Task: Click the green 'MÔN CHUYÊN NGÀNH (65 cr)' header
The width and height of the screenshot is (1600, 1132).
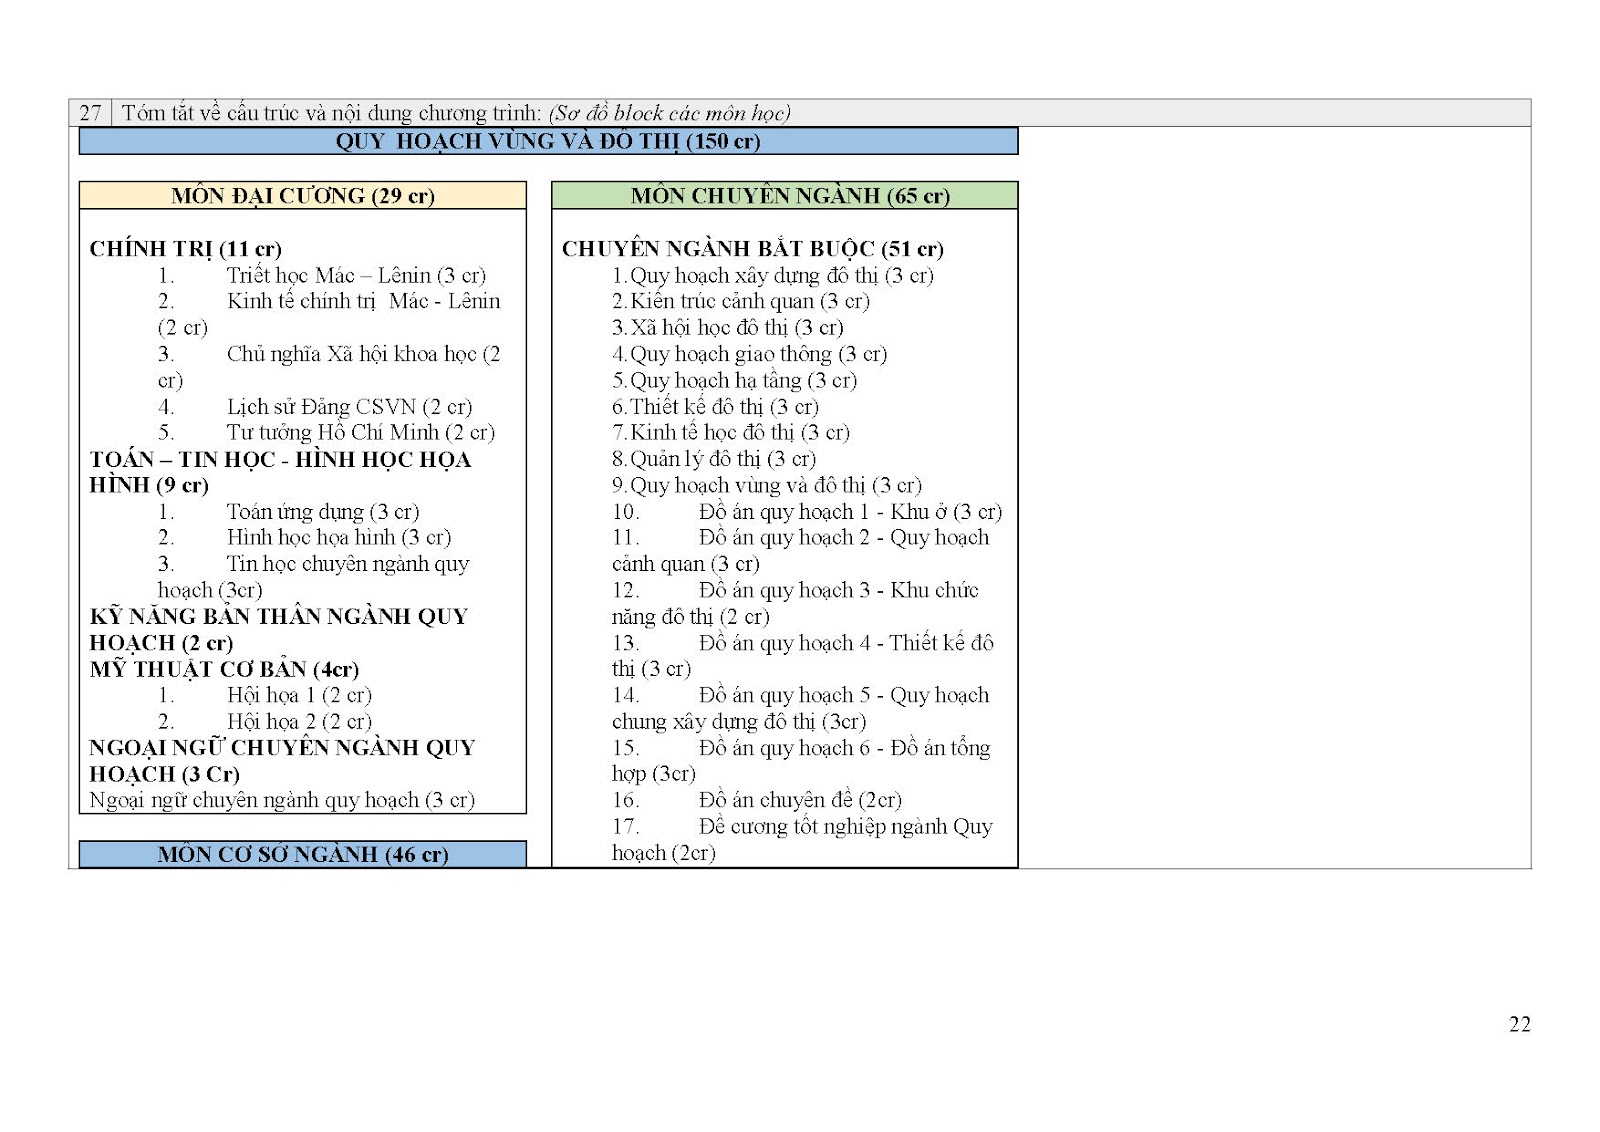Action: pyautogui.click(x=789, y=196)
